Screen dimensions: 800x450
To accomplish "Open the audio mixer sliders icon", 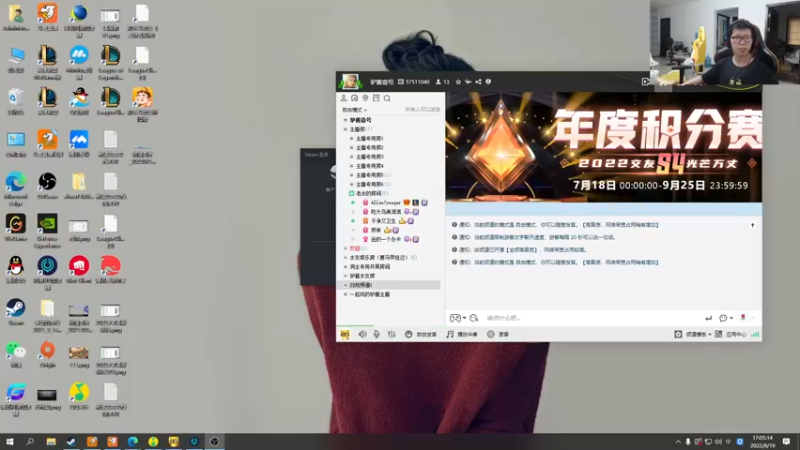I will tap(391, 334).
